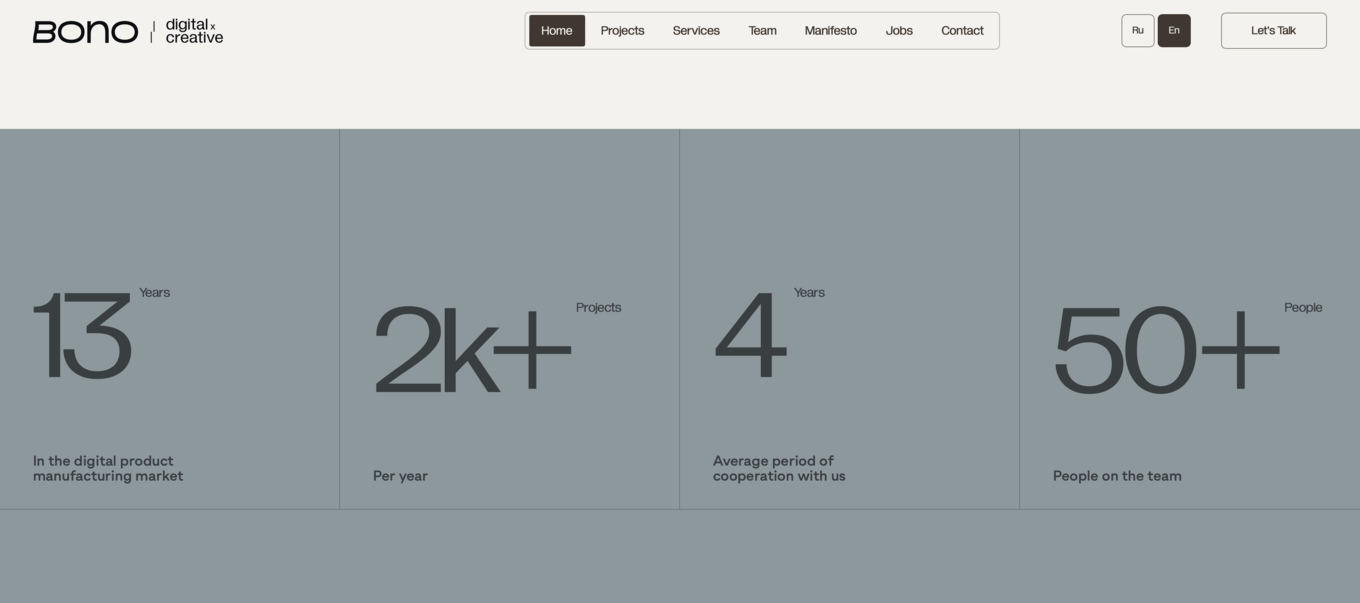Screen dimensions: 1360x603
Task: View the Jobs page
Action: [x=899, y=31]
